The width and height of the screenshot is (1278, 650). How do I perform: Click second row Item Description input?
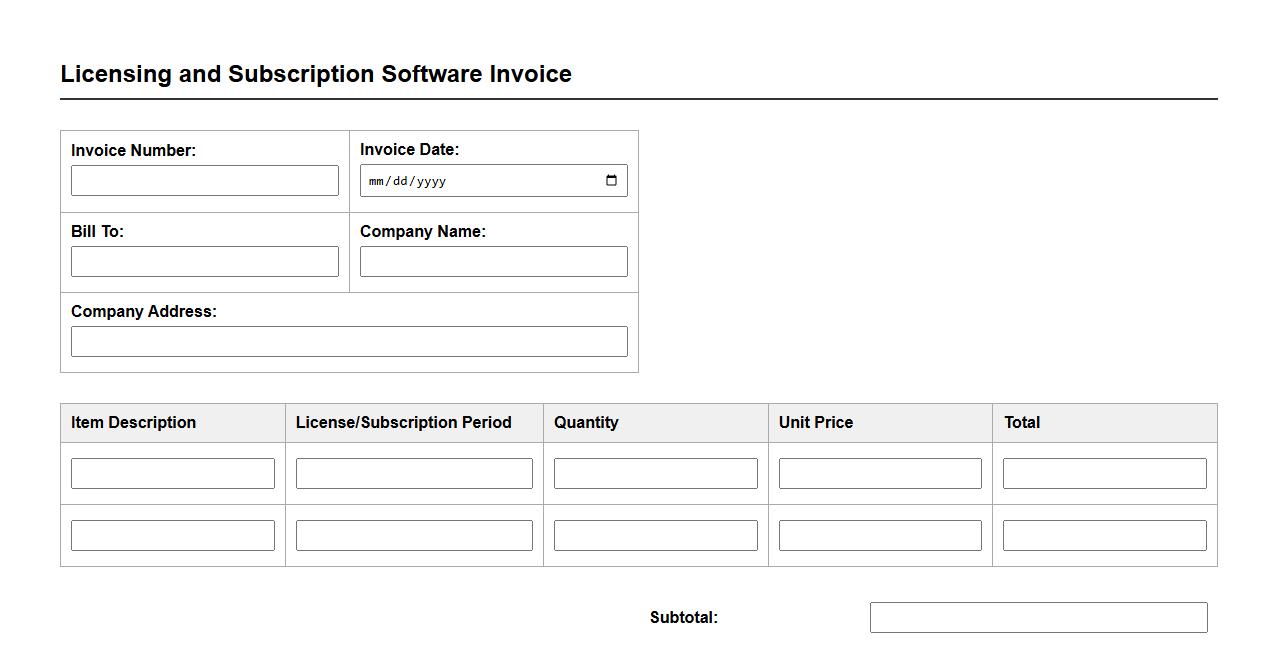173,536
